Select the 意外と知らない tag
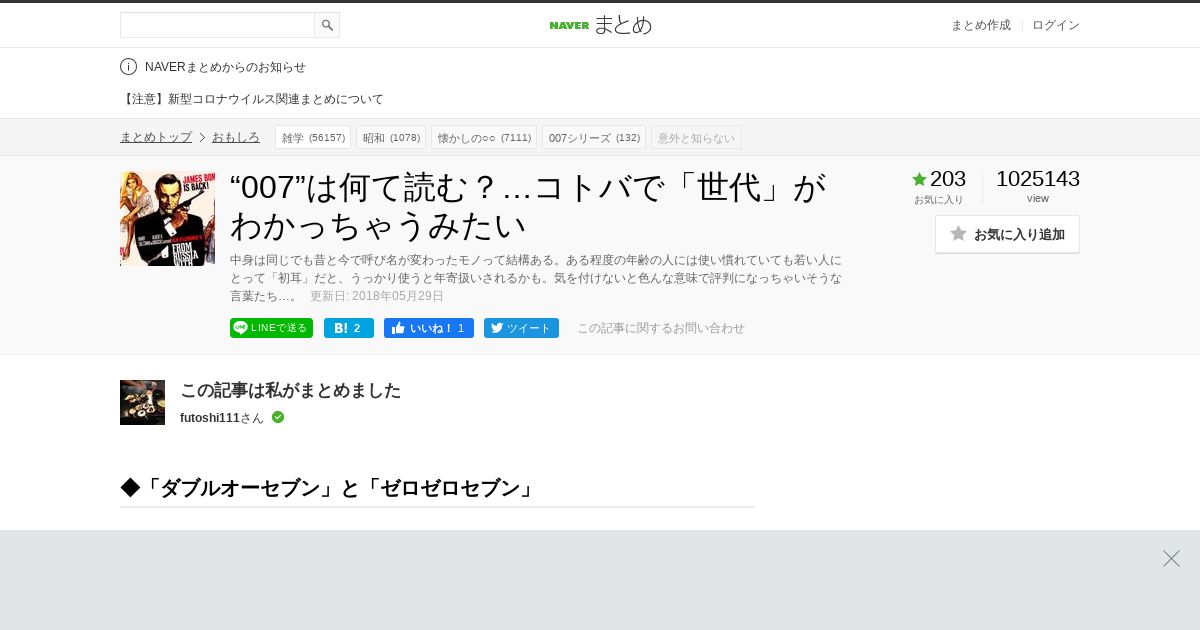 pos(696,137)
